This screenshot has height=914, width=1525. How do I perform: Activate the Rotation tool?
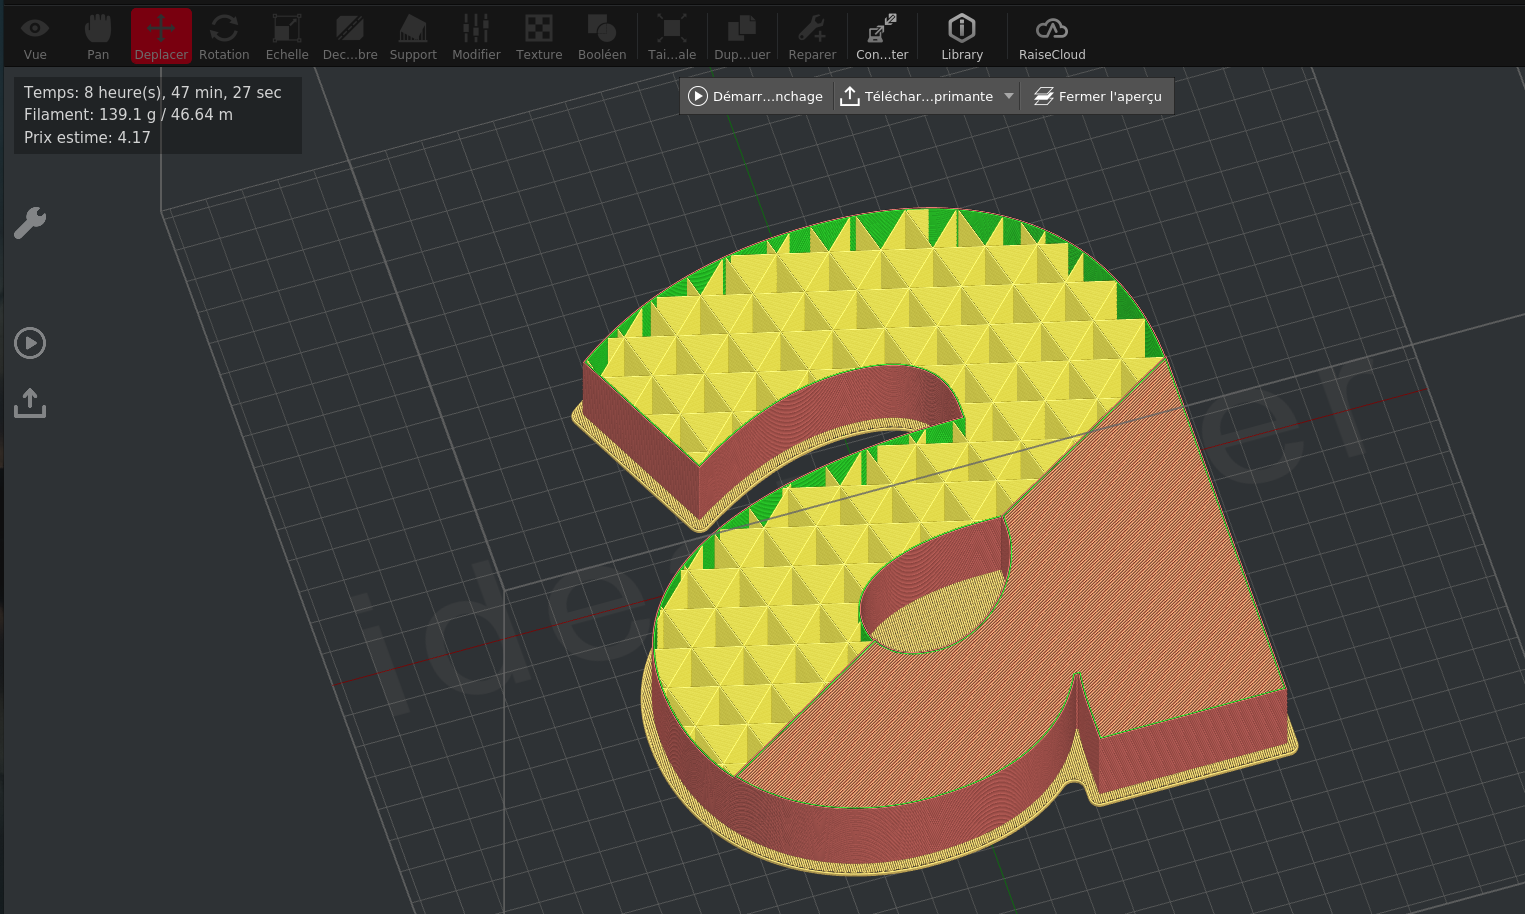[224, 37]
